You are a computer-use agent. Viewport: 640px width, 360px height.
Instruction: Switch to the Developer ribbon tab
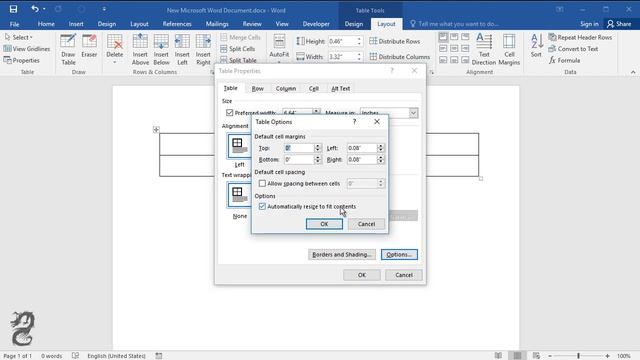click(316, 24)
